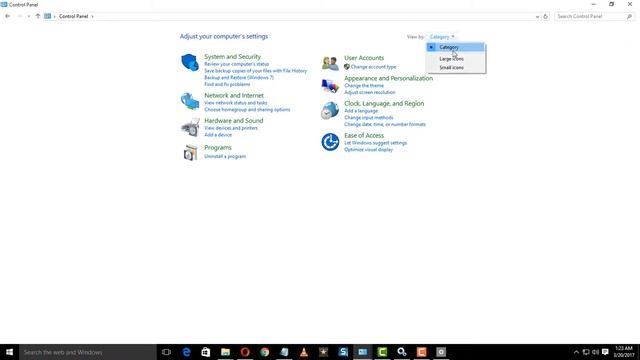The image size is (640, 360).
Task: Select Small icons view option
Action: (456, 68)
